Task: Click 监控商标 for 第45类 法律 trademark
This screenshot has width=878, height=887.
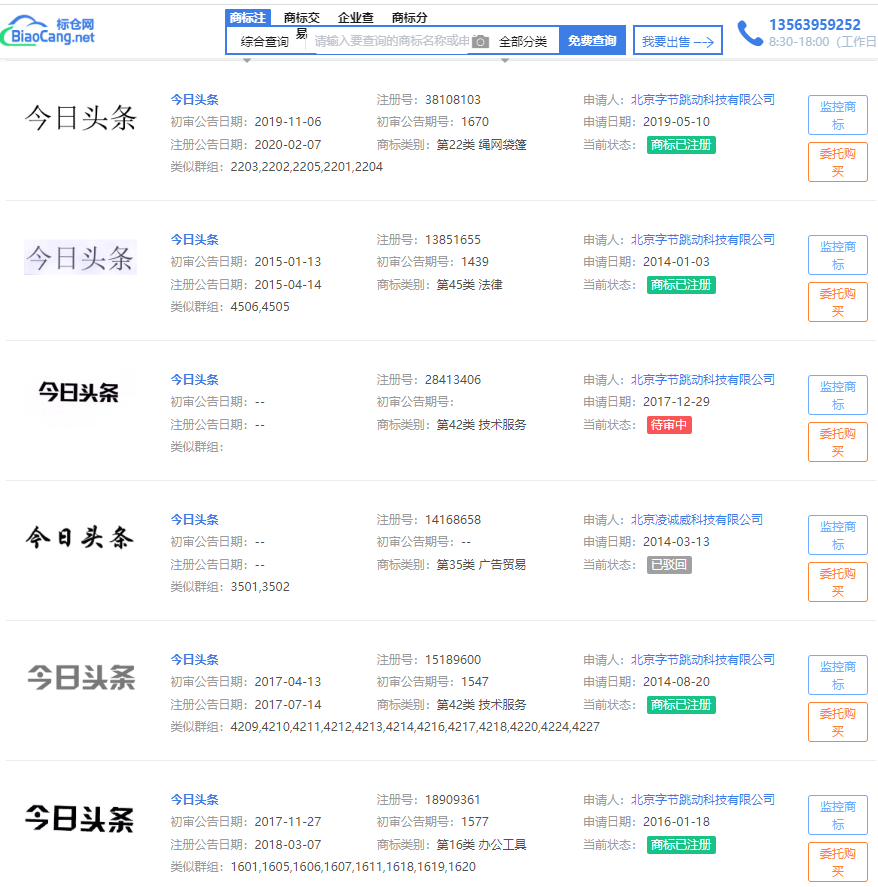Action: pos(838,255)
